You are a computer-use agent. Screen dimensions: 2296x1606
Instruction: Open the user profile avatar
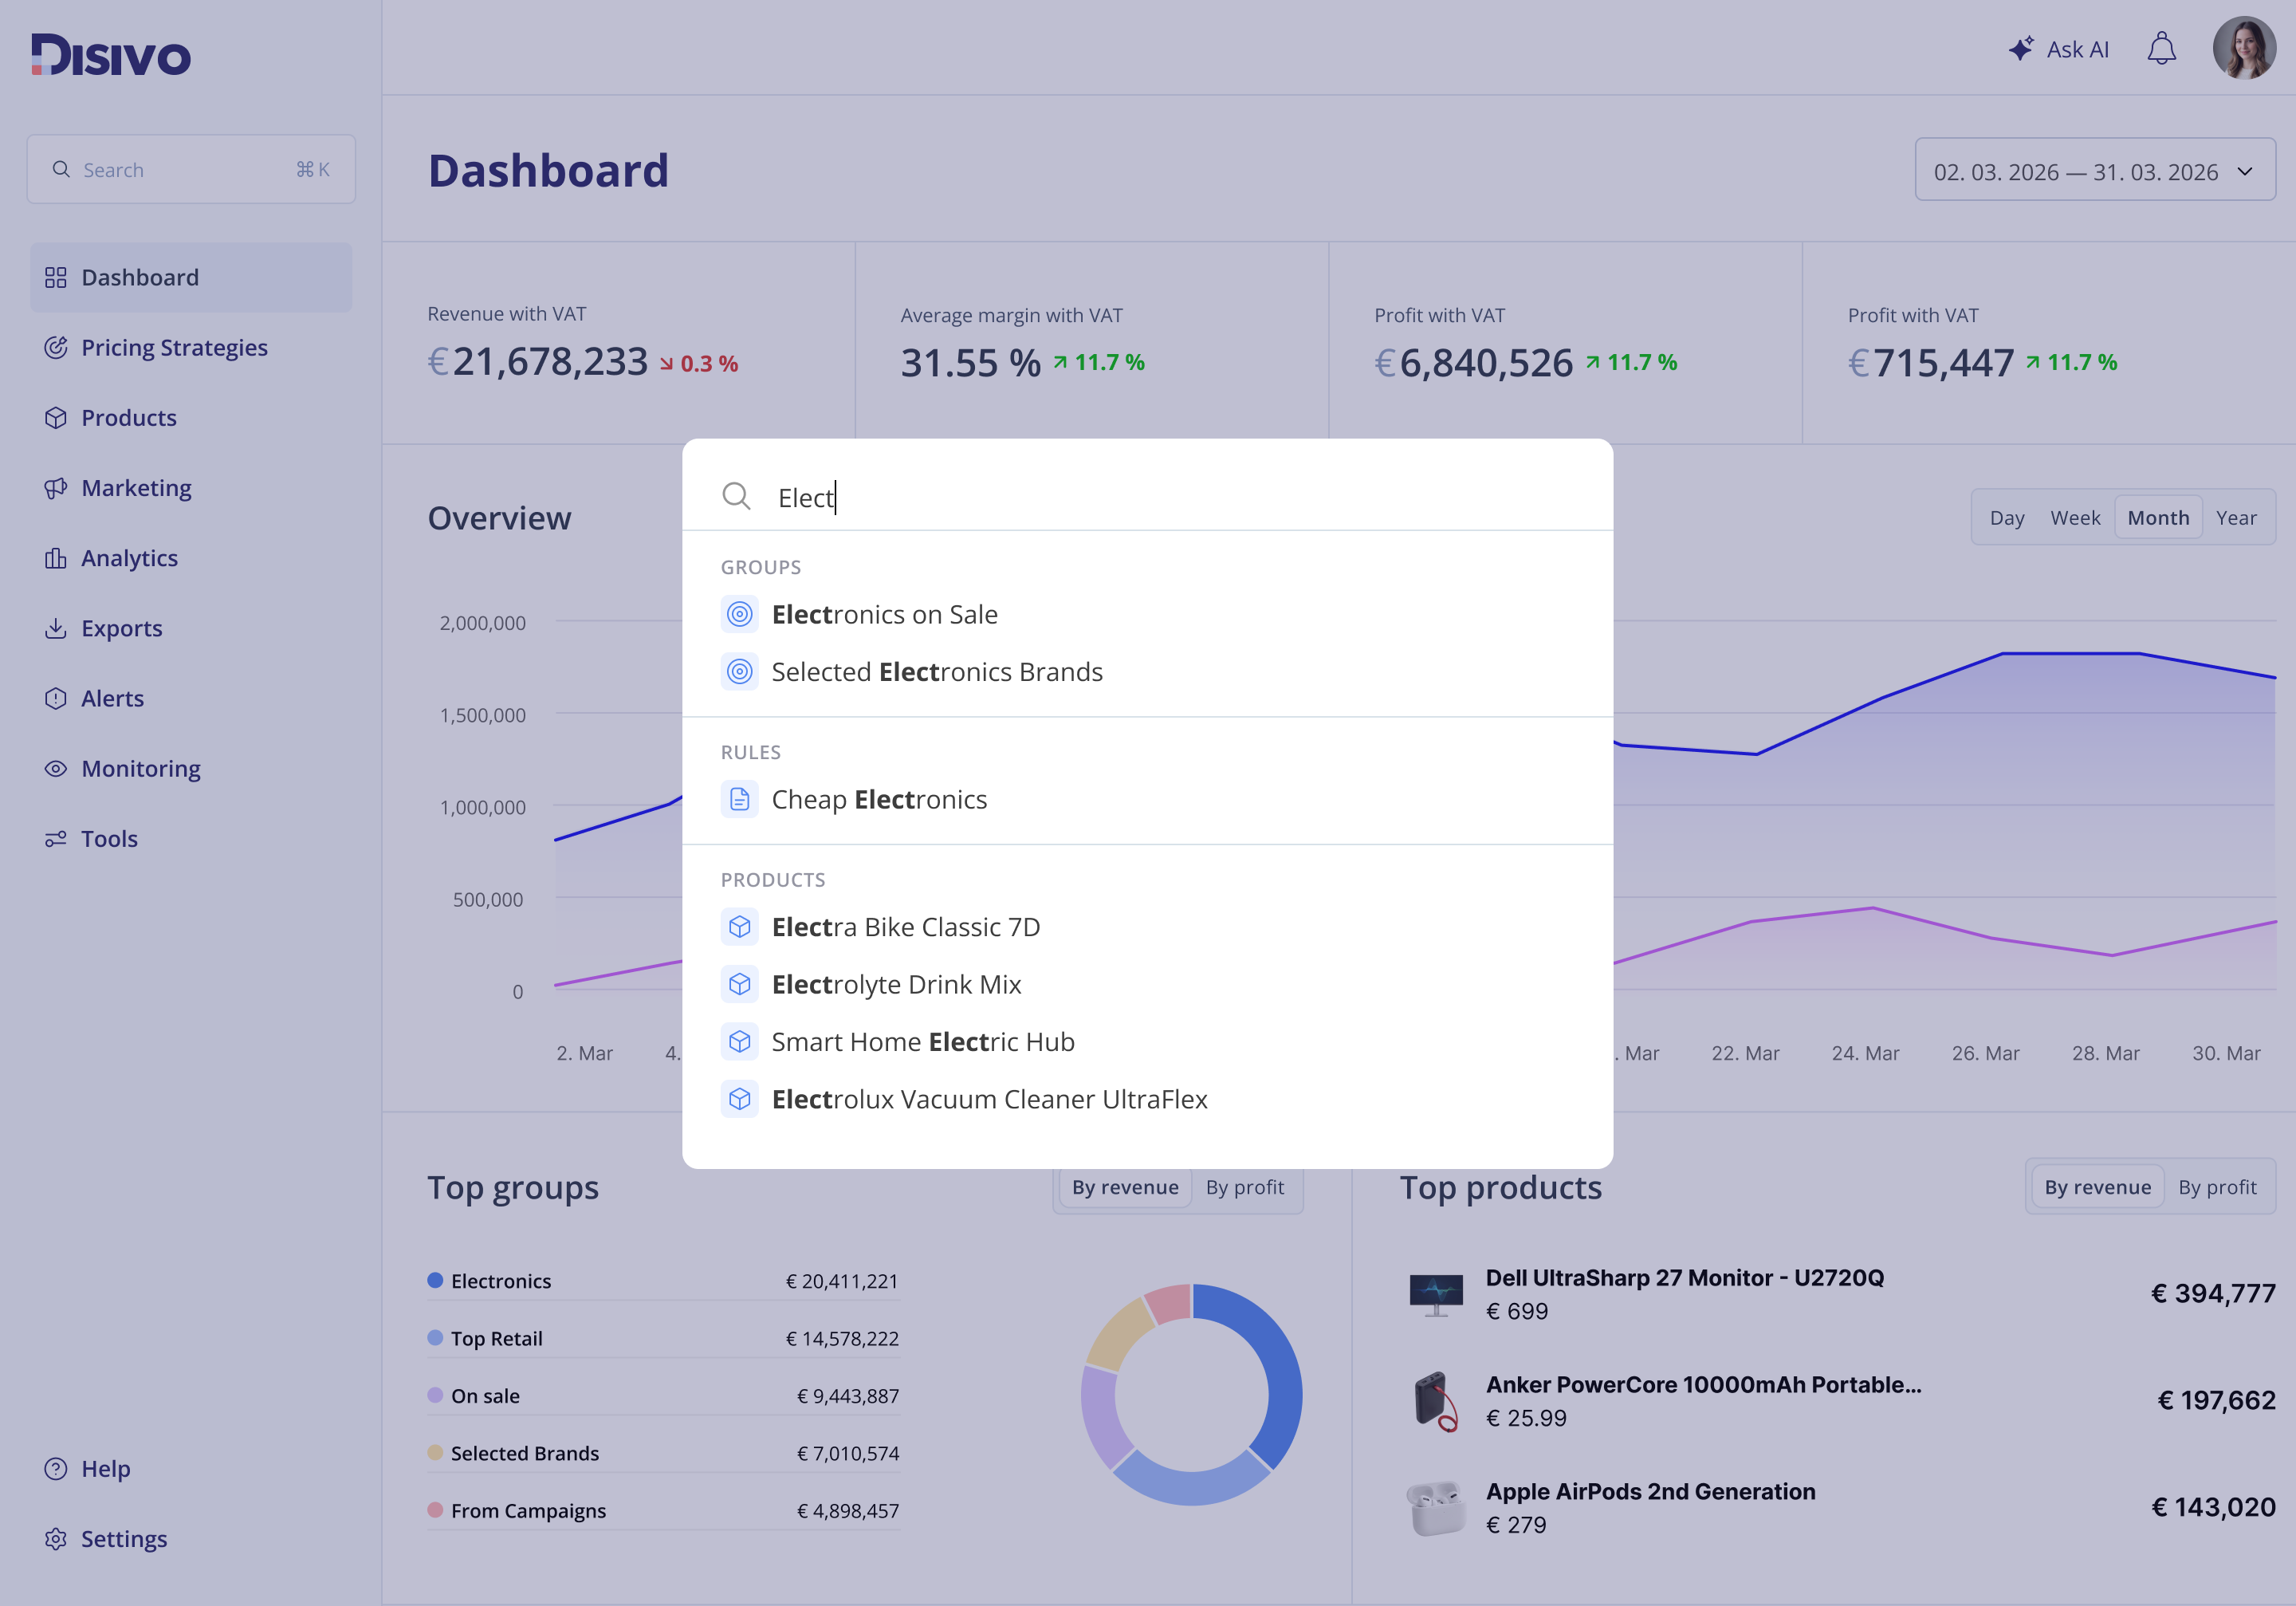click(x=2244, y=48)
